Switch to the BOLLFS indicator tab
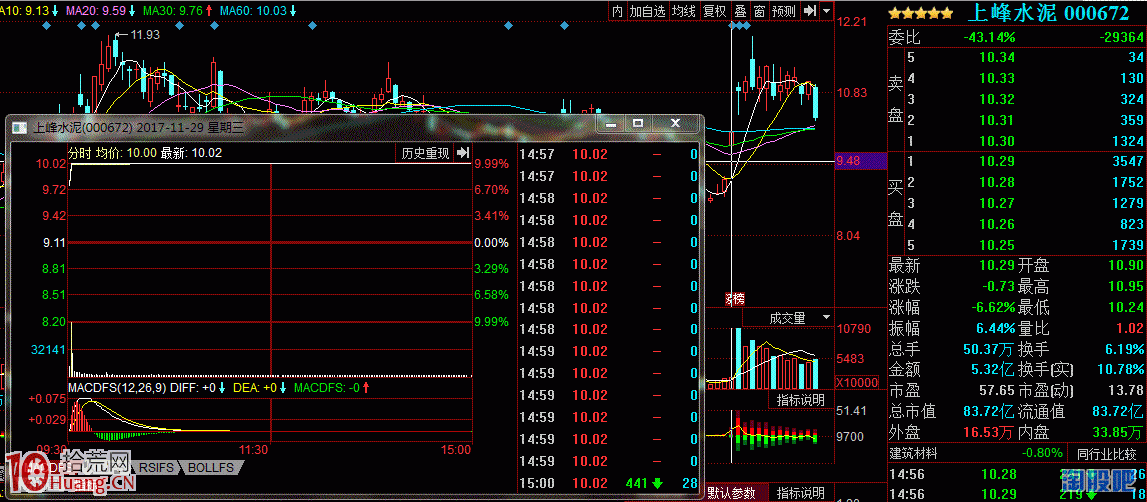 click(x=211, y=467)
